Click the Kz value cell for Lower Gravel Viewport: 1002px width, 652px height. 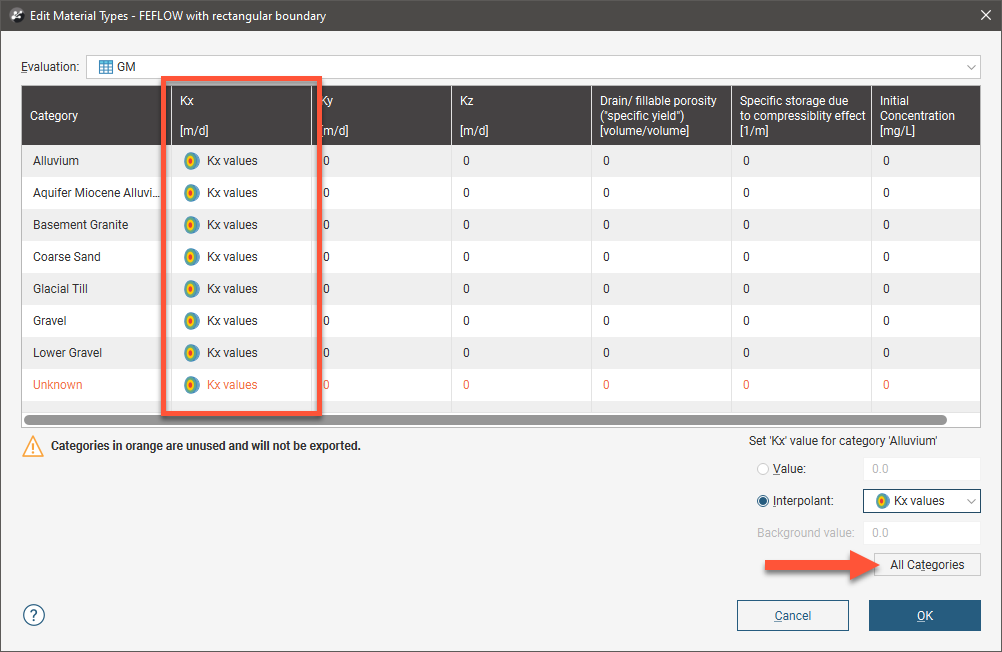(x=466, y=353)
